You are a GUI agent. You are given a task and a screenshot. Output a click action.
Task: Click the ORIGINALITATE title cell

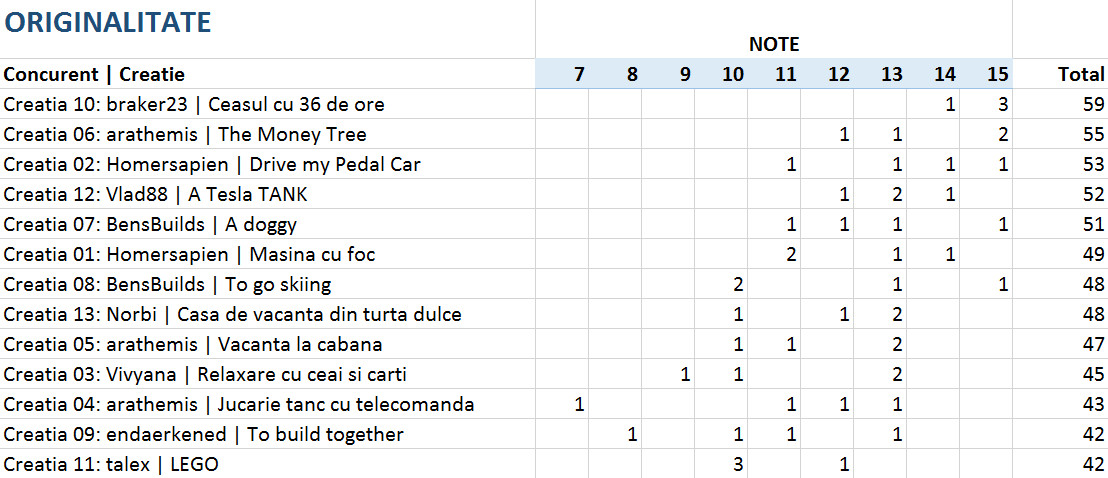(108, 23)
